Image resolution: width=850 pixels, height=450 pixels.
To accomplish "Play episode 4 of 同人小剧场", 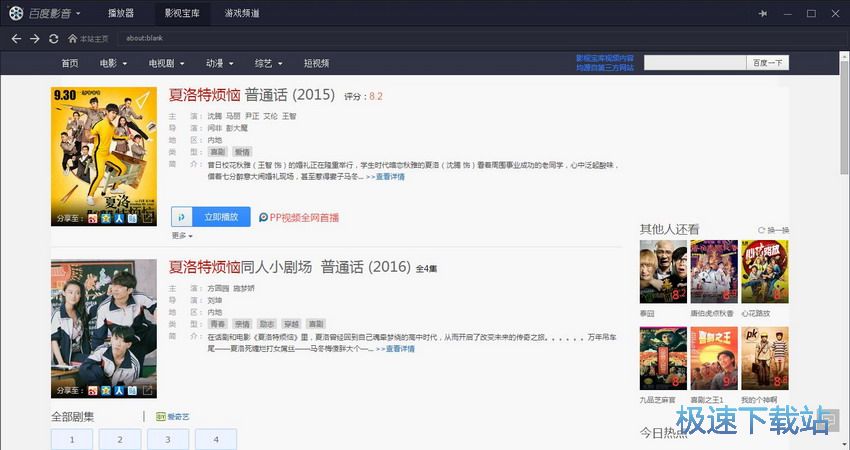I will click(x=216, y=439).
